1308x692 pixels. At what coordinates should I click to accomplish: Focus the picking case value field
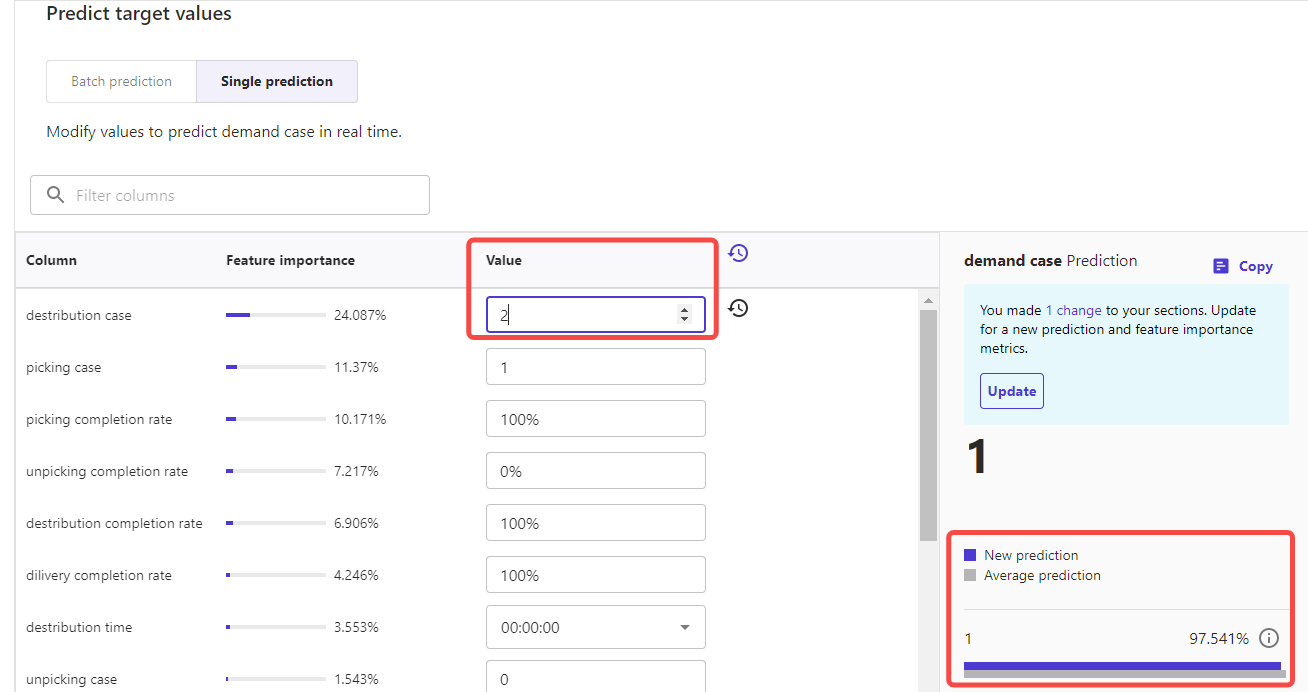pos(595,367)
